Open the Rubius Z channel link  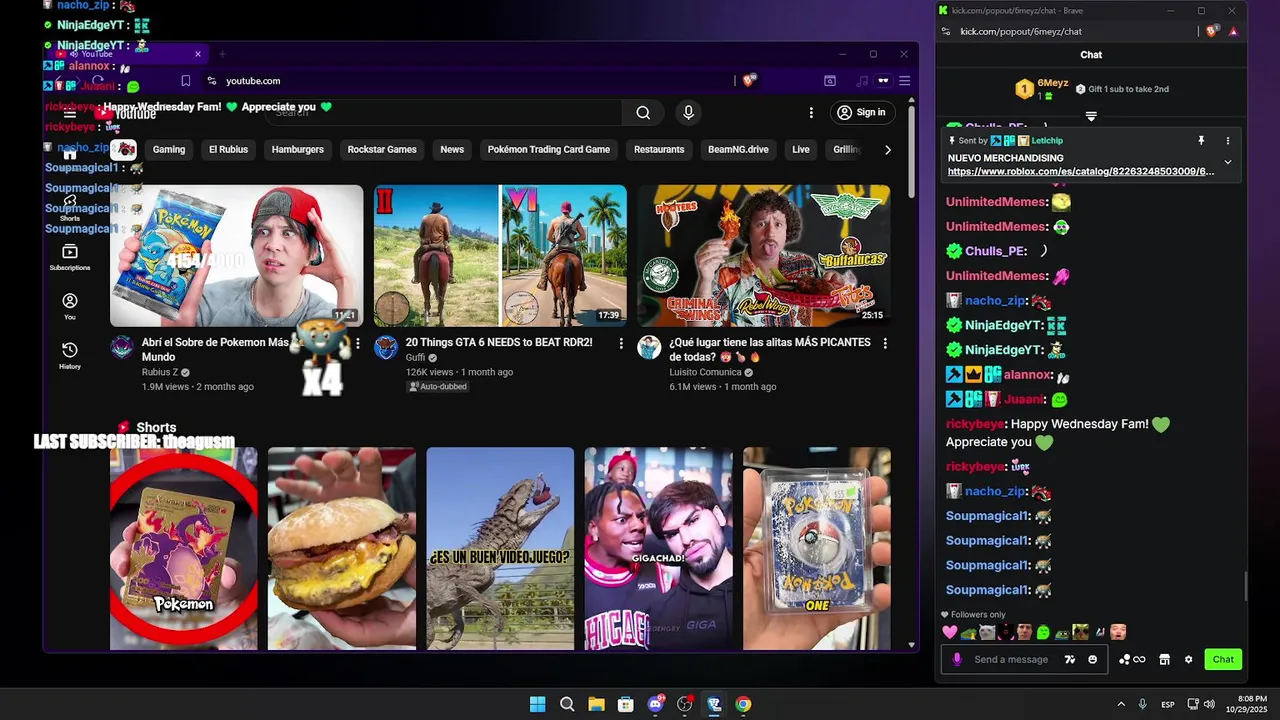point(160,372)
